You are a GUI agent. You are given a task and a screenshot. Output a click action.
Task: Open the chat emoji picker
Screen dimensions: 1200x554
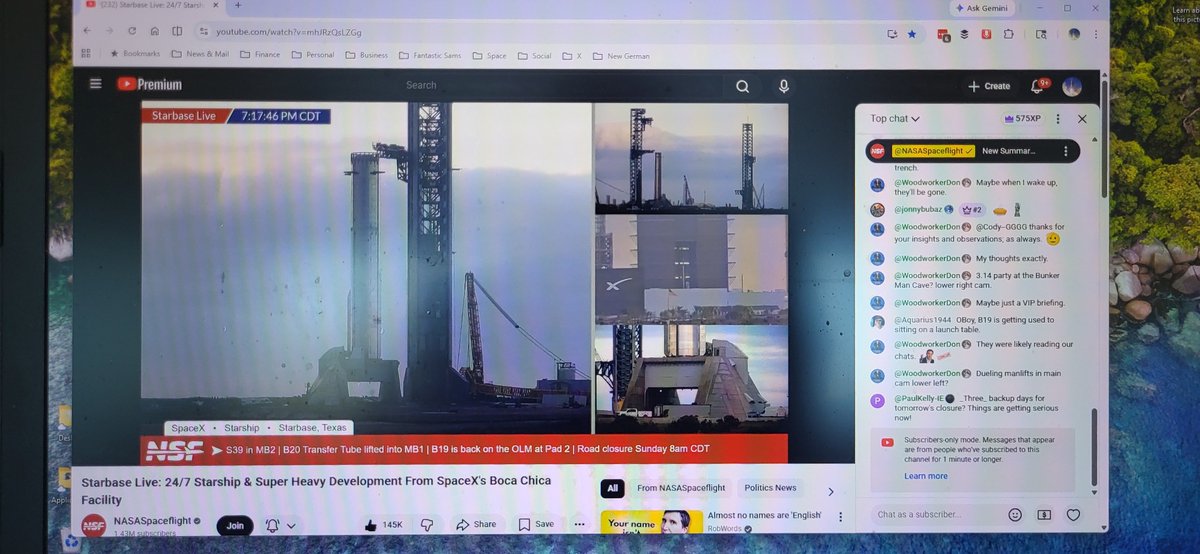[x=1015, y=514]
